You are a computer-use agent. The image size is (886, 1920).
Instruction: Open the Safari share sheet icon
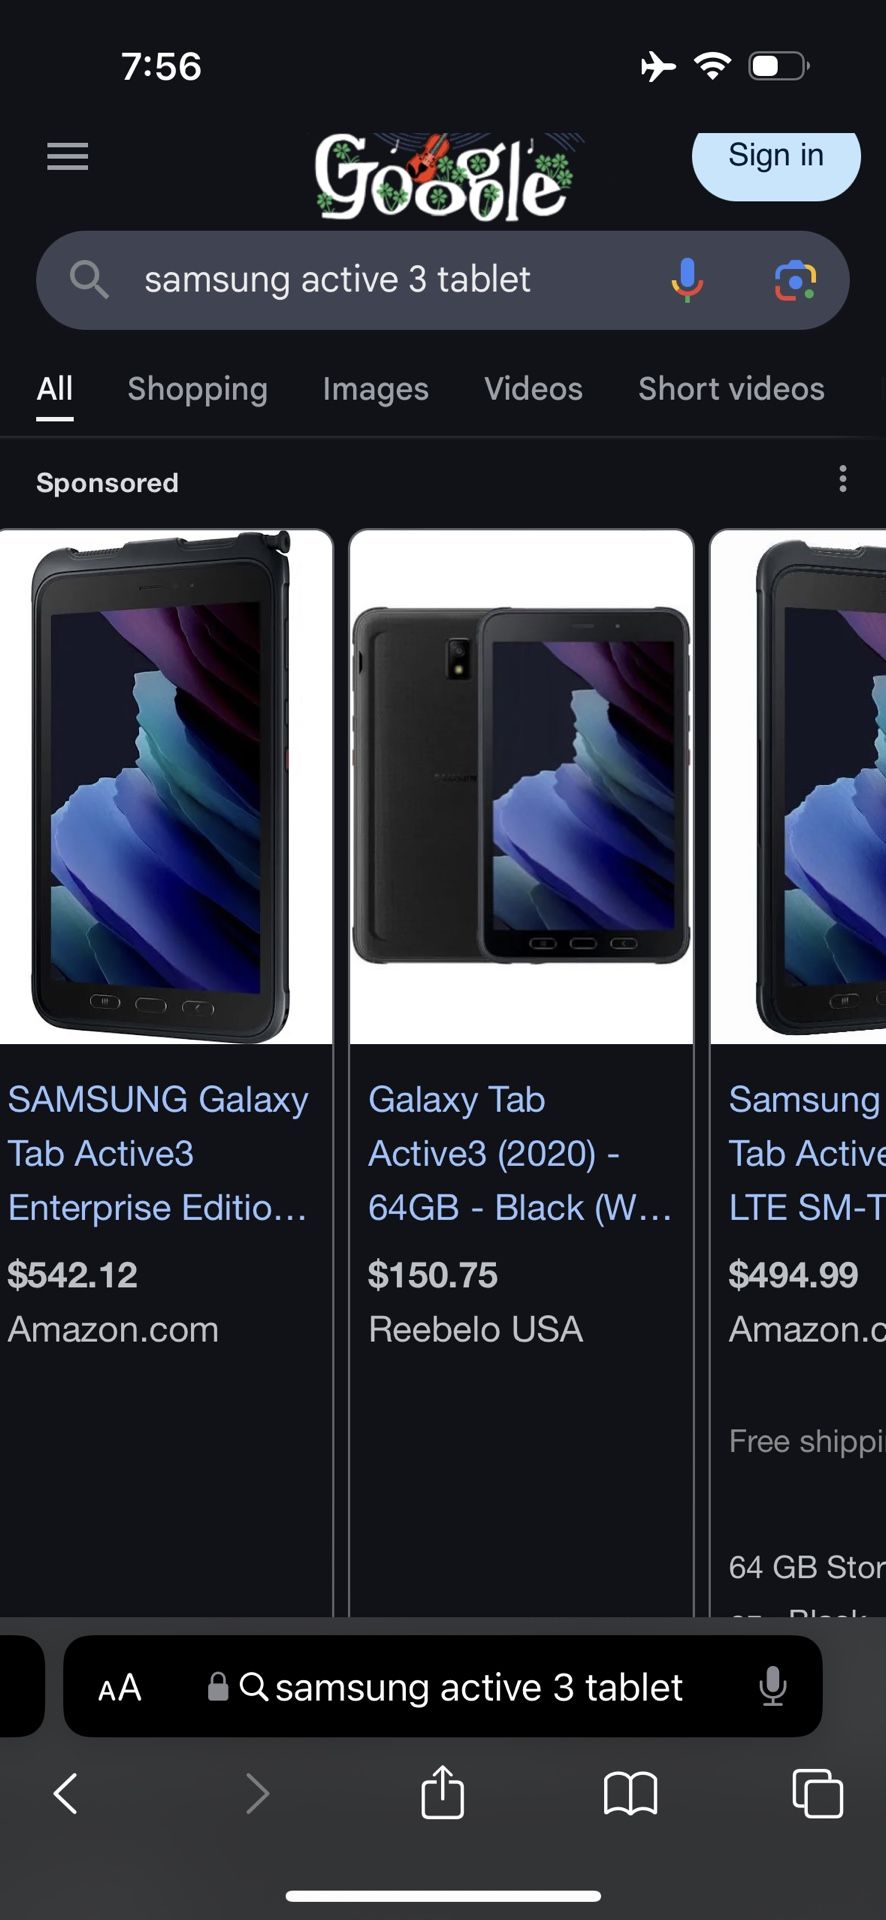[x=443, y=1791]
